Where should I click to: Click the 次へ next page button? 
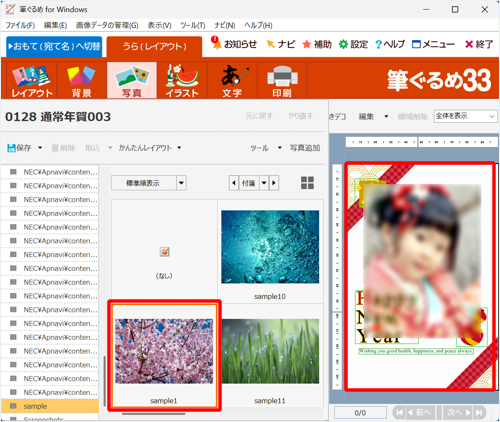(x=459, y=413)
